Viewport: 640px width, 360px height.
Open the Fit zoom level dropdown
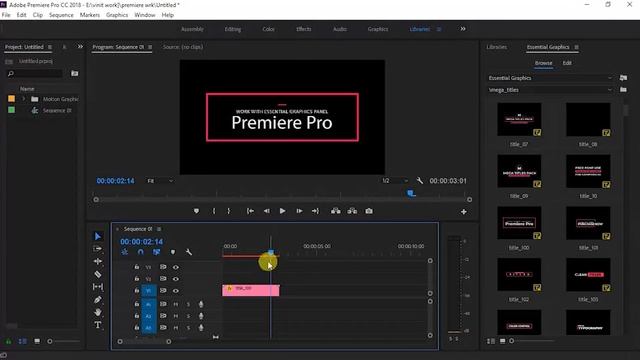(160, 181)
